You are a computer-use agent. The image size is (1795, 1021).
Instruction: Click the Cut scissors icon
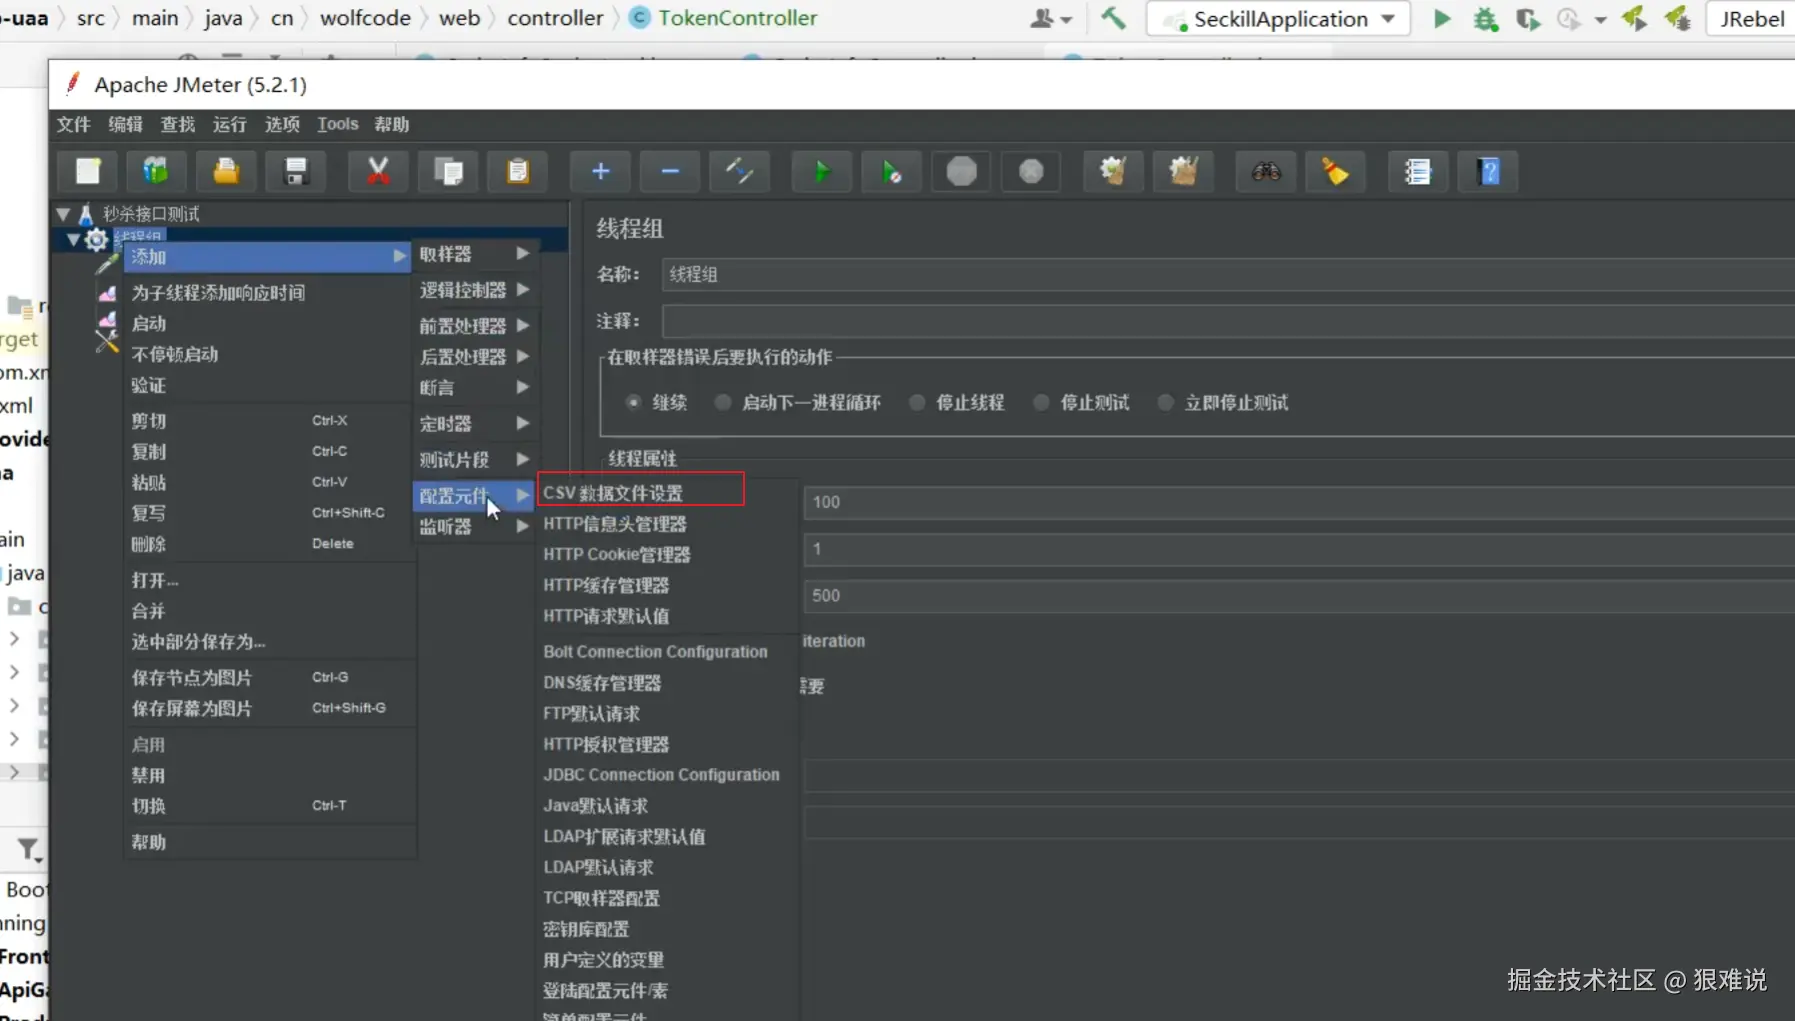[x=378, y=172]
